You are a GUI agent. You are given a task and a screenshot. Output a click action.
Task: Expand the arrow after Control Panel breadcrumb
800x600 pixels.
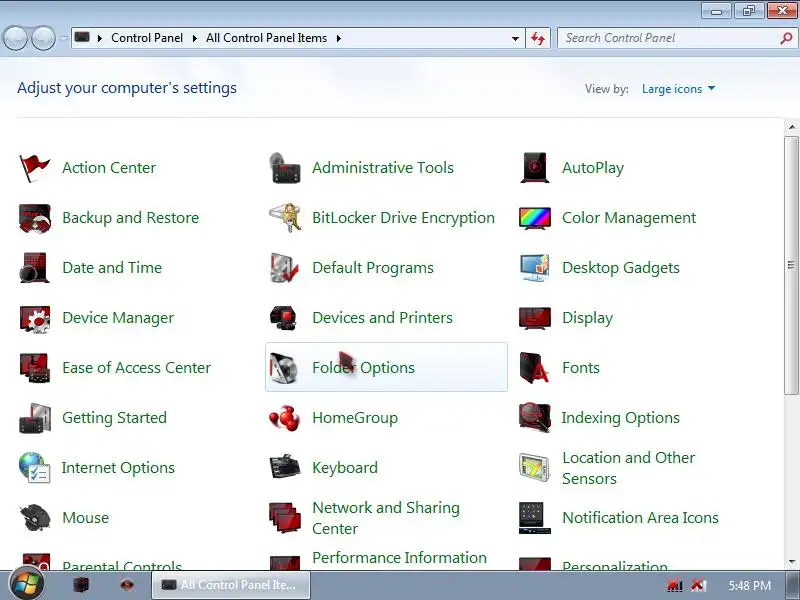point(194,38)
